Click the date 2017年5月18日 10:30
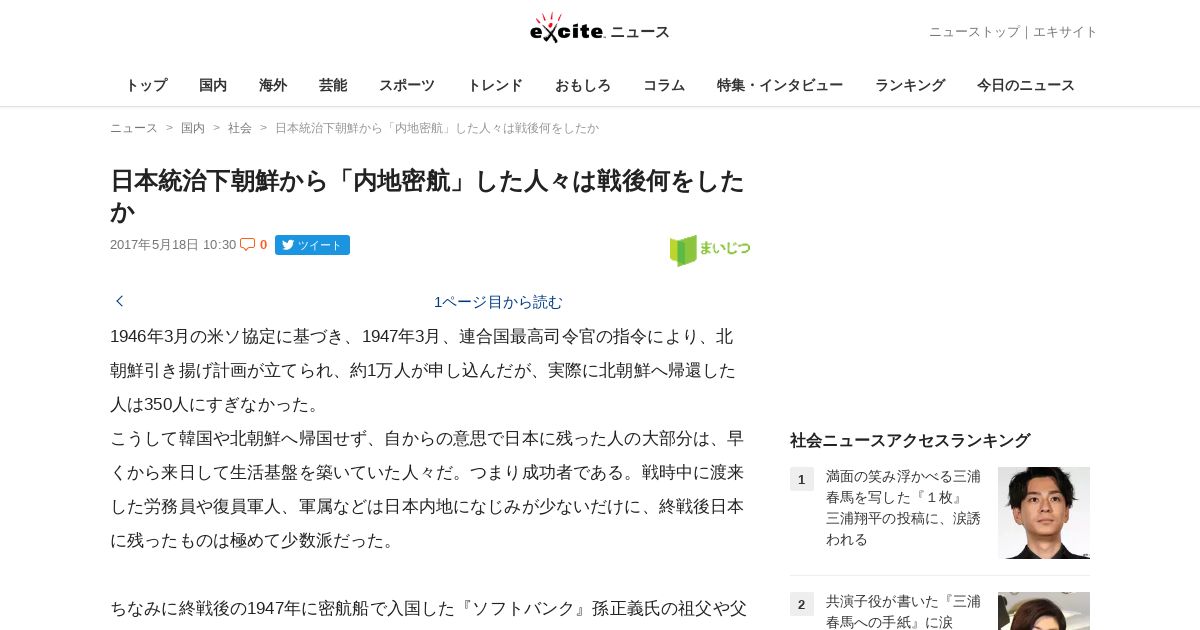Screen dimensions: 1200x630 [173, 245]
